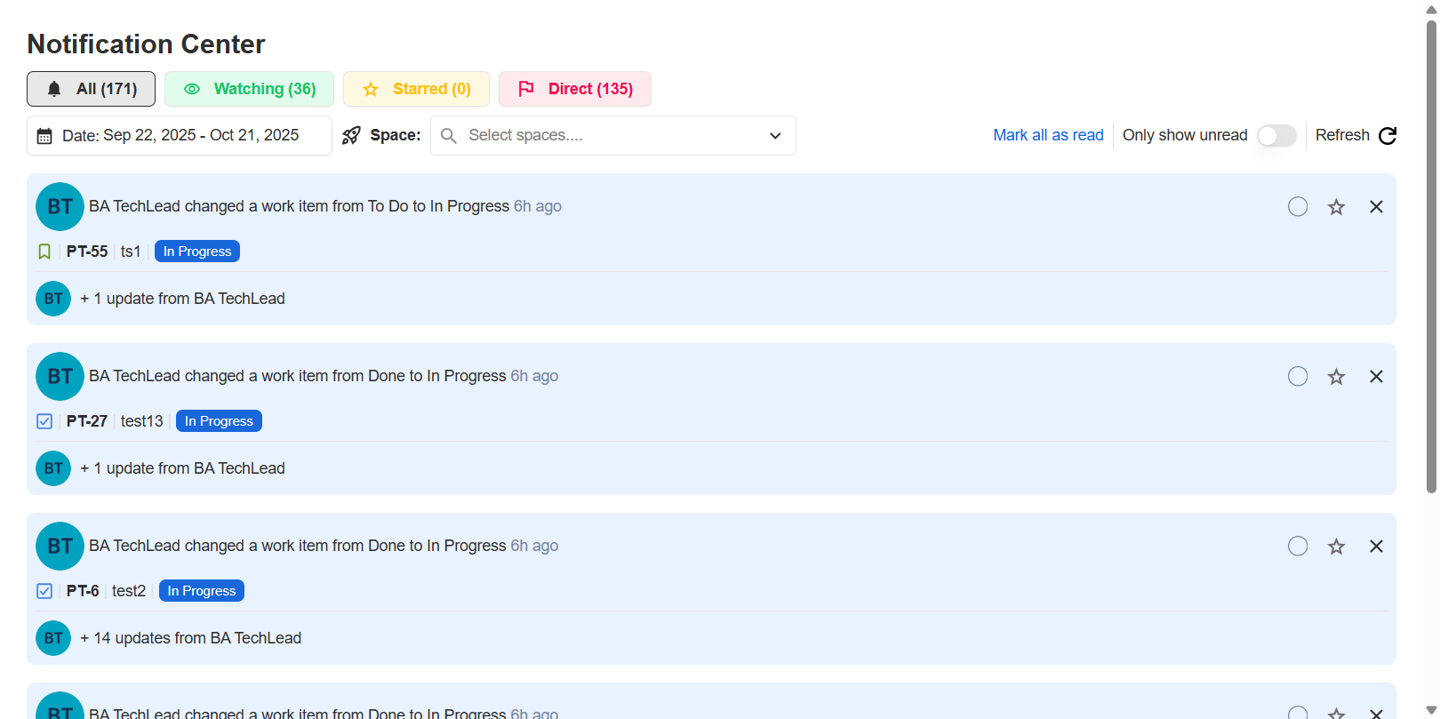The height and width of the screenshot is (719, 1440).
Task: Open the All (171) notifications tab
Action: pyautogui.click(x=91, y=89)
